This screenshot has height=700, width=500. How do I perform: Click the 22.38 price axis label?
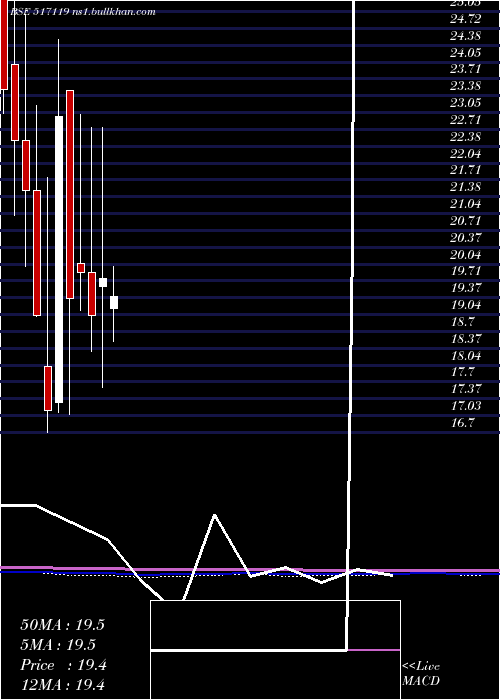pyautogui.click(x=466, y=137)
